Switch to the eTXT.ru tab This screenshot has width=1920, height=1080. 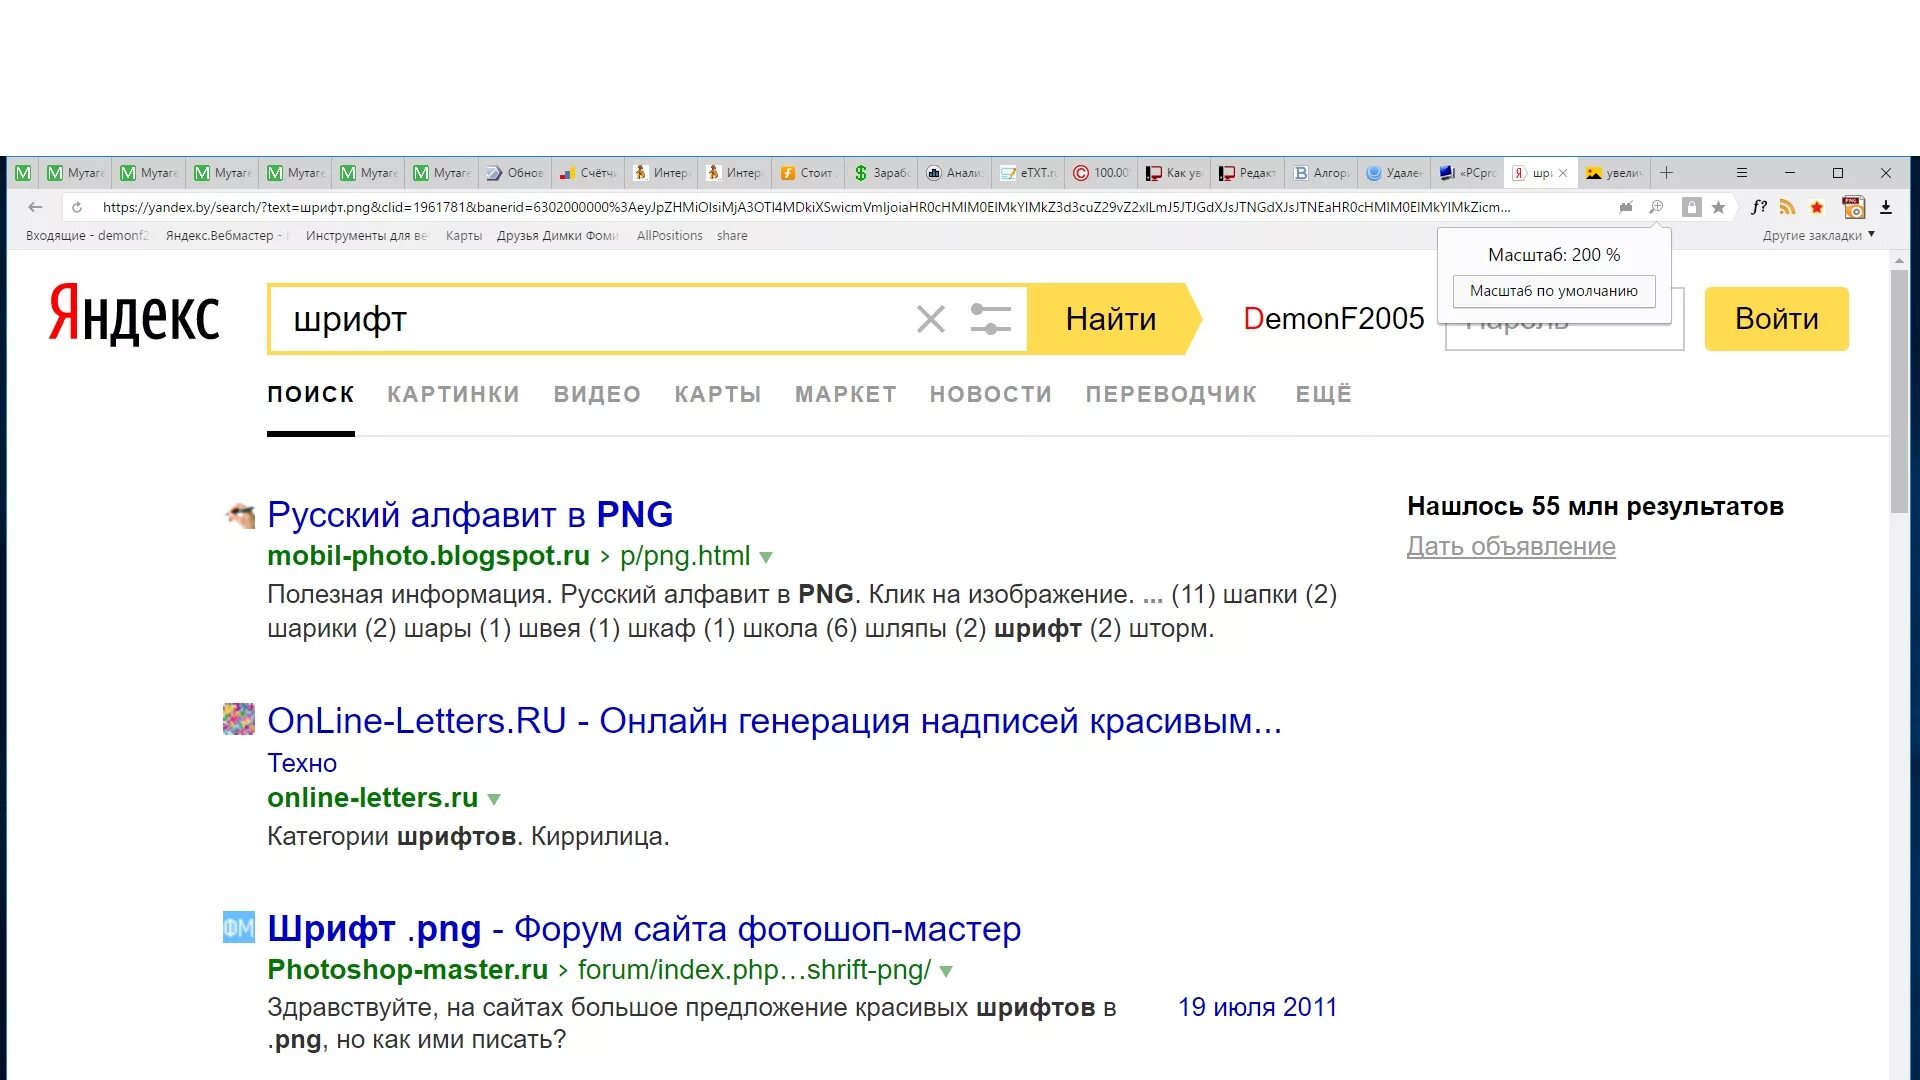(1027, 173)
